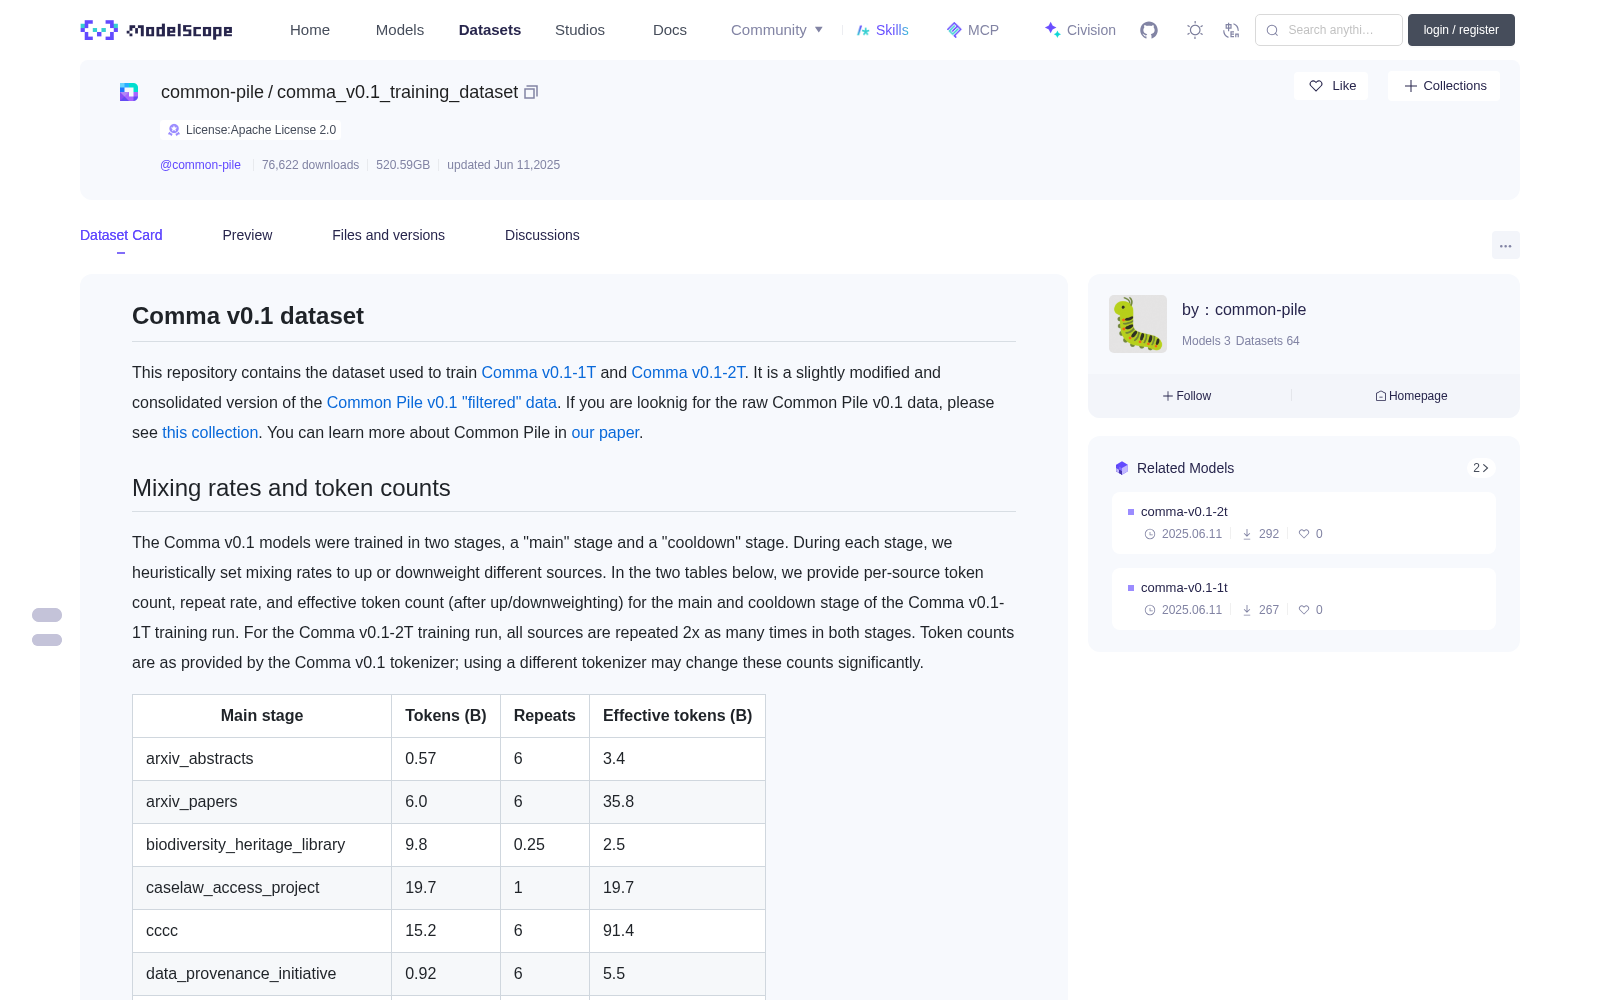Open the Preview tab
The image size is (1600, 1000).
point(247,235)
